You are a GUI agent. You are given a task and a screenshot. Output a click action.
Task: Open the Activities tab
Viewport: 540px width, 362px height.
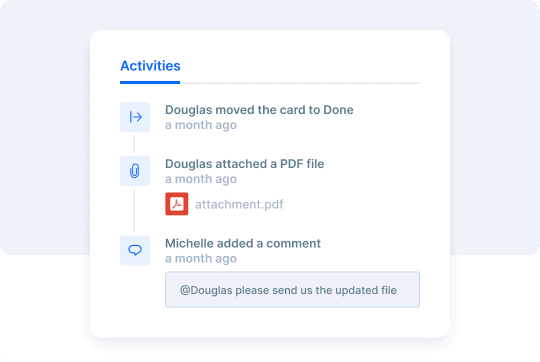coord(150,66)
